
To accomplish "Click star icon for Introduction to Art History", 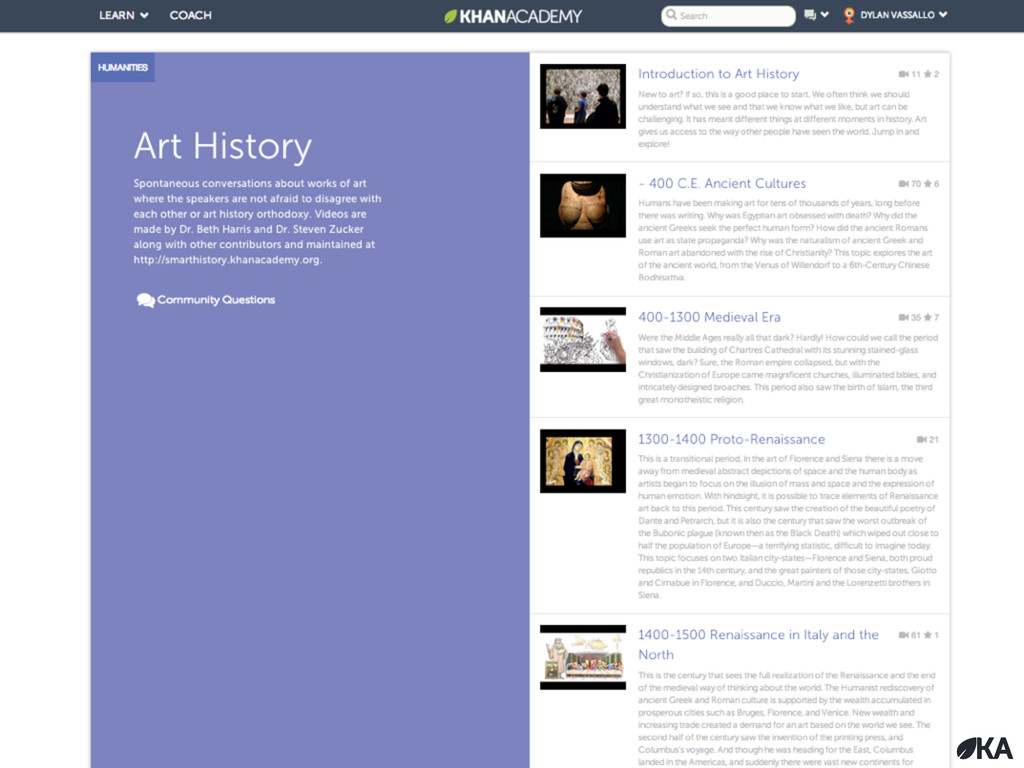I will (x=927, y=74).
